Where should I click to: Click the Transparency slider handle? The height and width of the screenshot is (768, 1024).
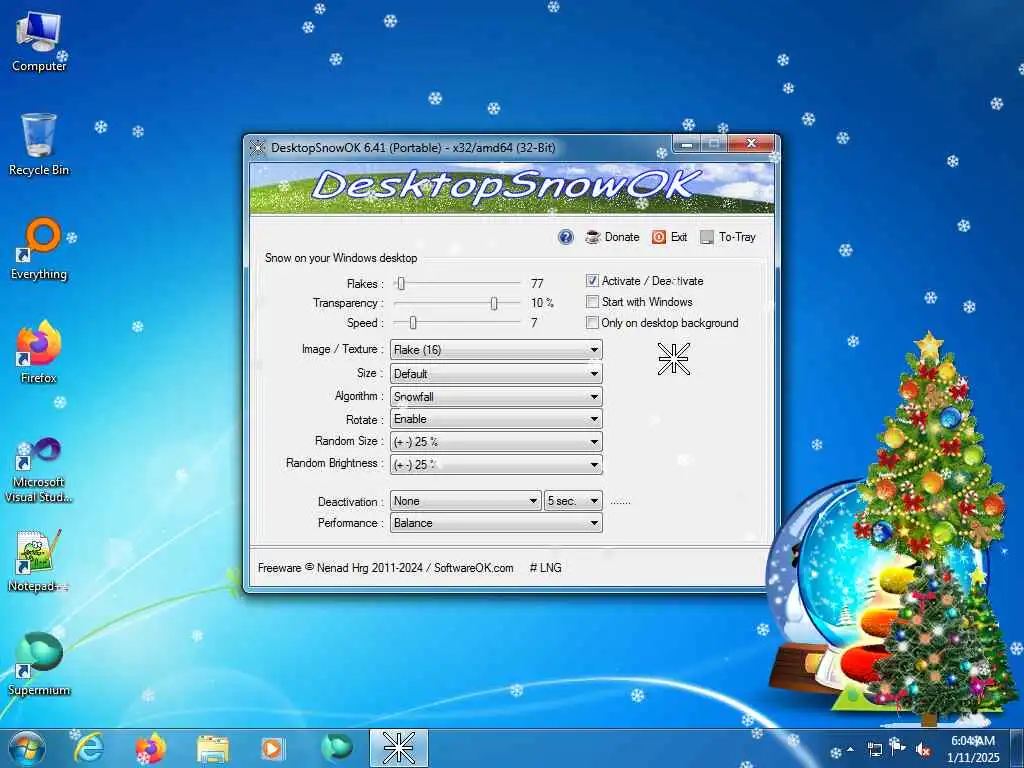pos(494,303)
